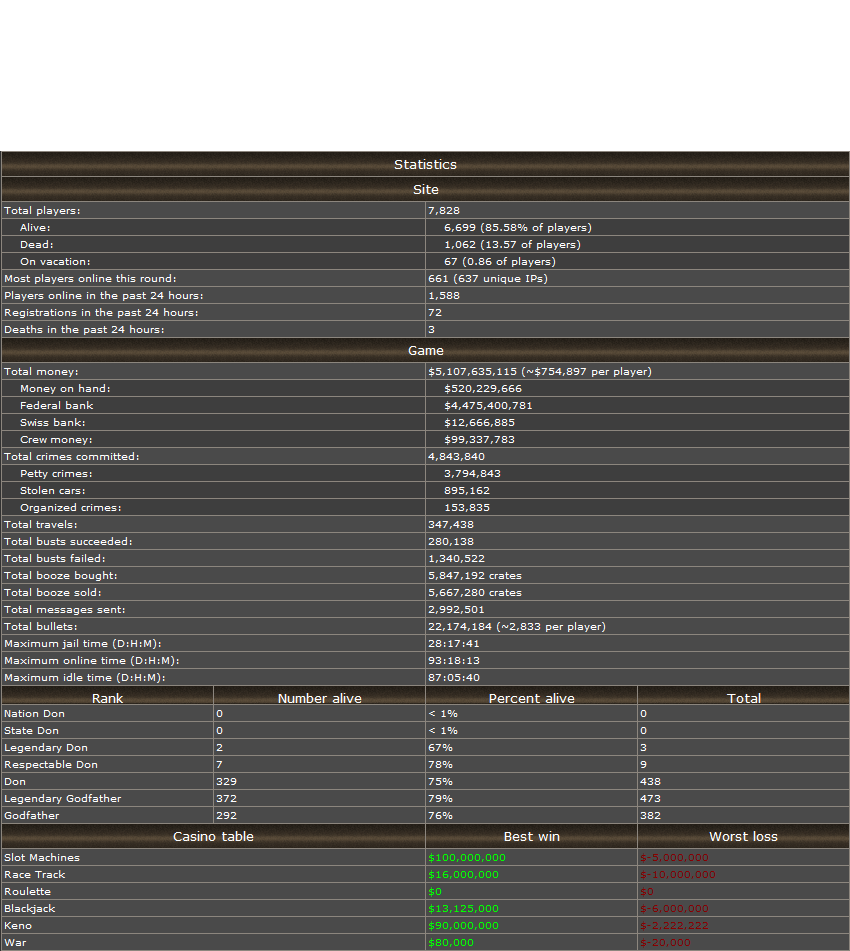Select the Race Track worst loss $-10,000,000
Image resolution: width=850 pixels, height=951 pixels.
678,874
